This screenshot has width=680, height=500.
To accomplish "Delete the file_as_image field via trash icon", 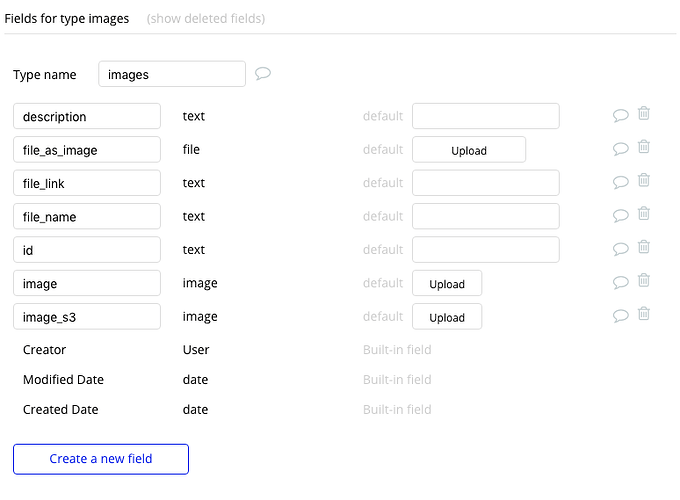I will (644, 147).
